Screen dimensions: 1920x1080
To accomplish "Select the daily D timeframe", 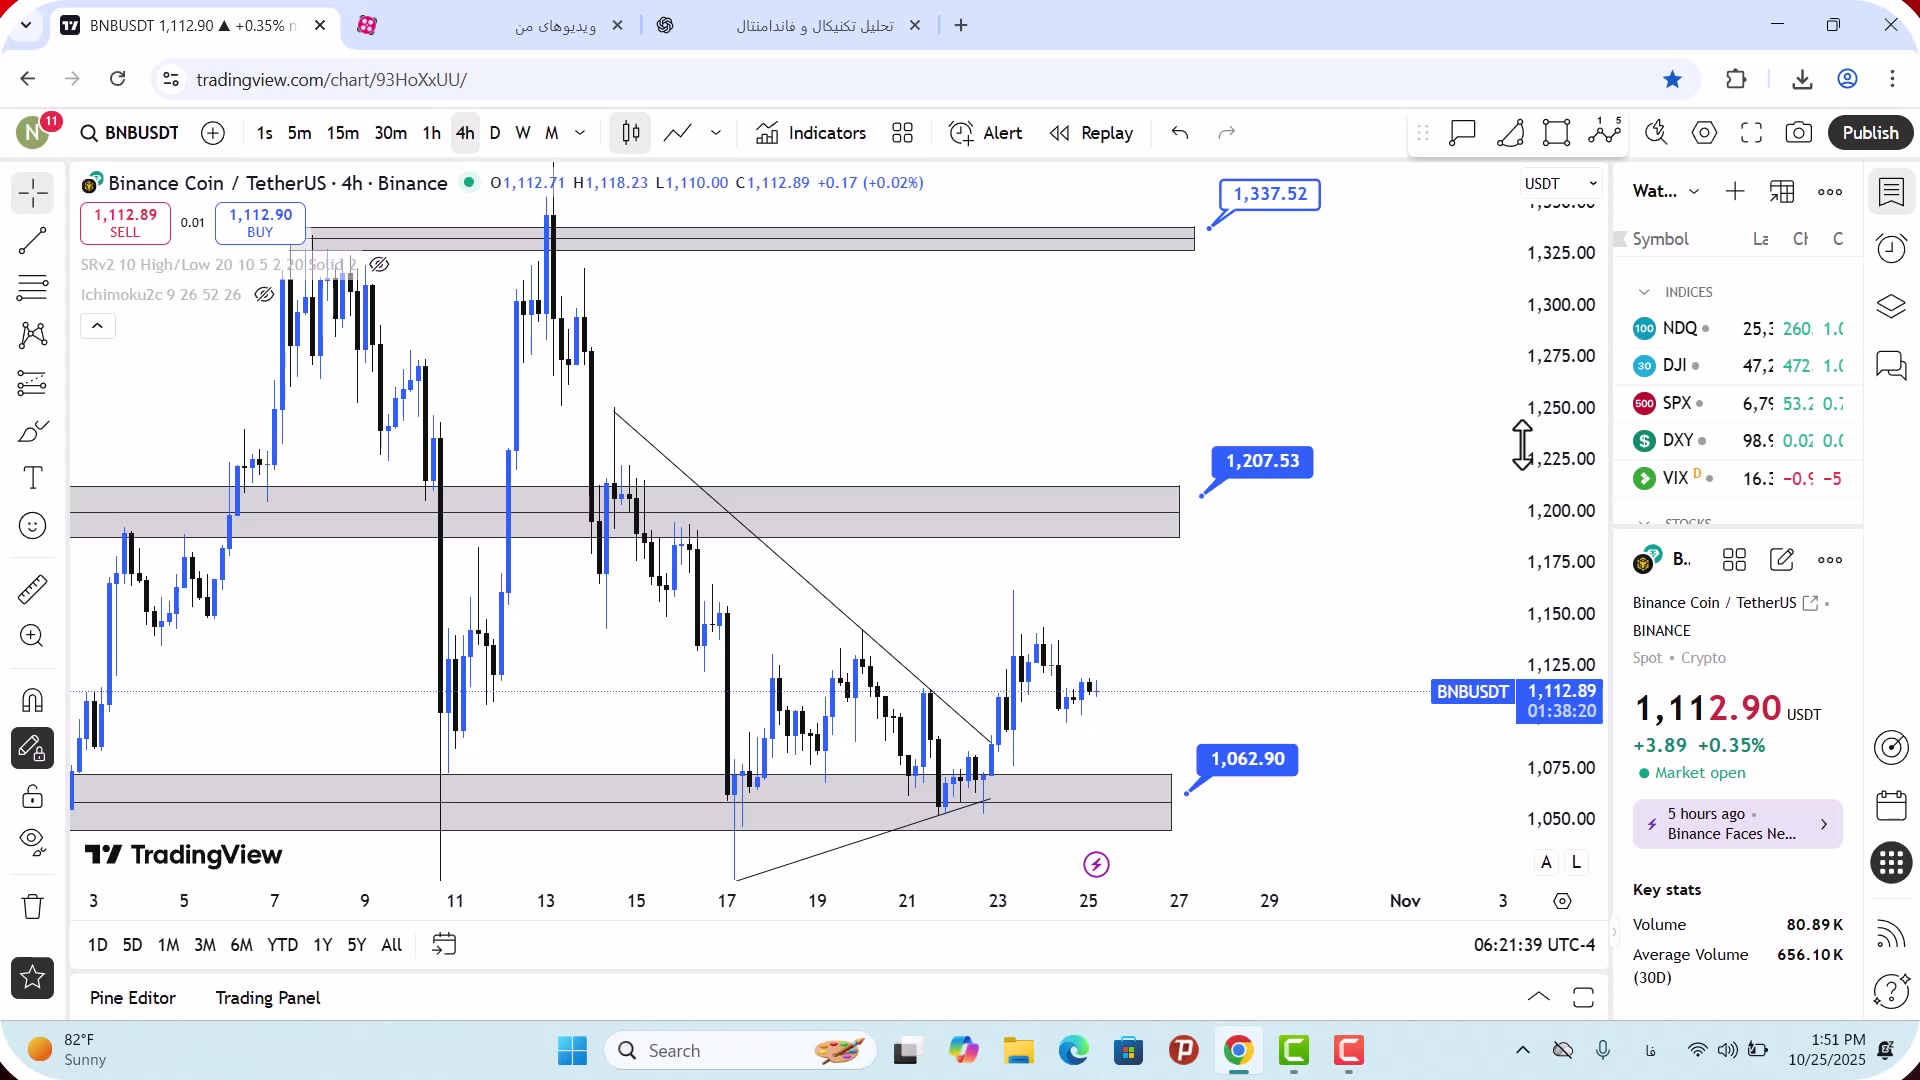I will [495, 133].
